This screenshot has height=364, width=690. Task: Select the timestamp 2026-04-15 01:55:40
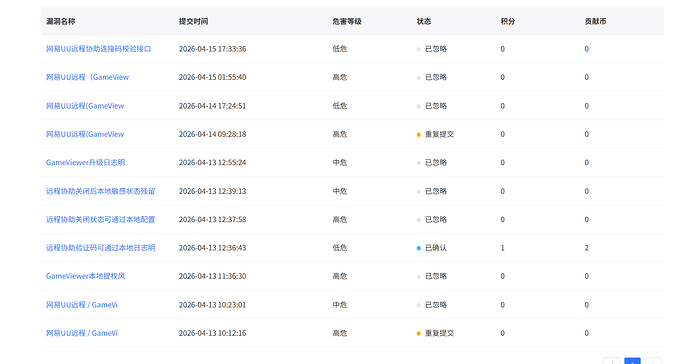tap(213, 77)
